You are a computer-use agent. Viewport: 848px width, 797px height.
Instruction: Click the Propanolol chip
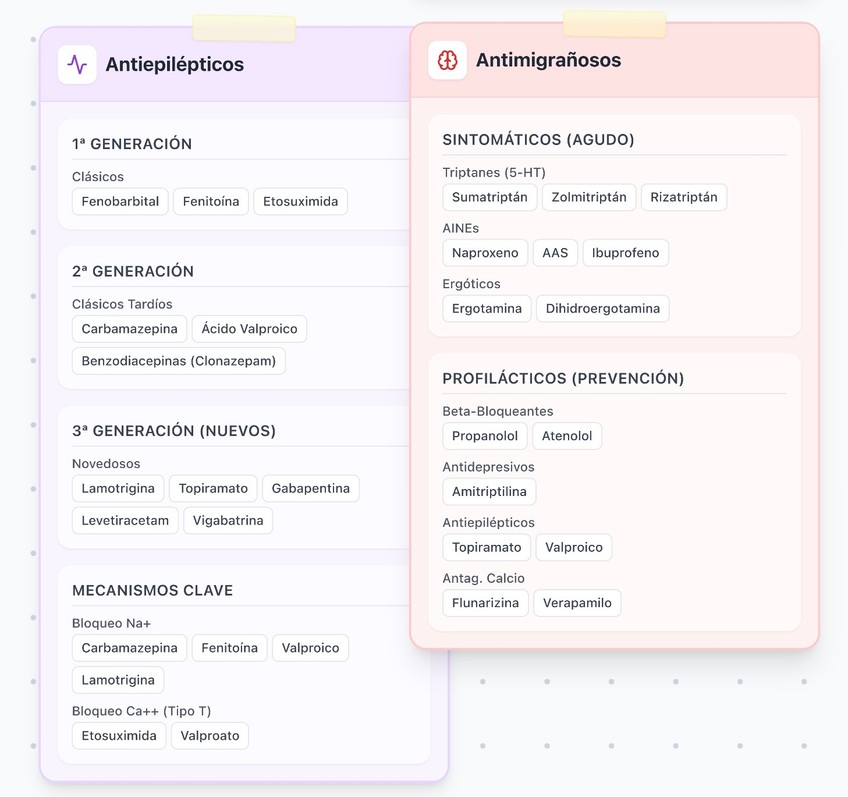(485, 436)
